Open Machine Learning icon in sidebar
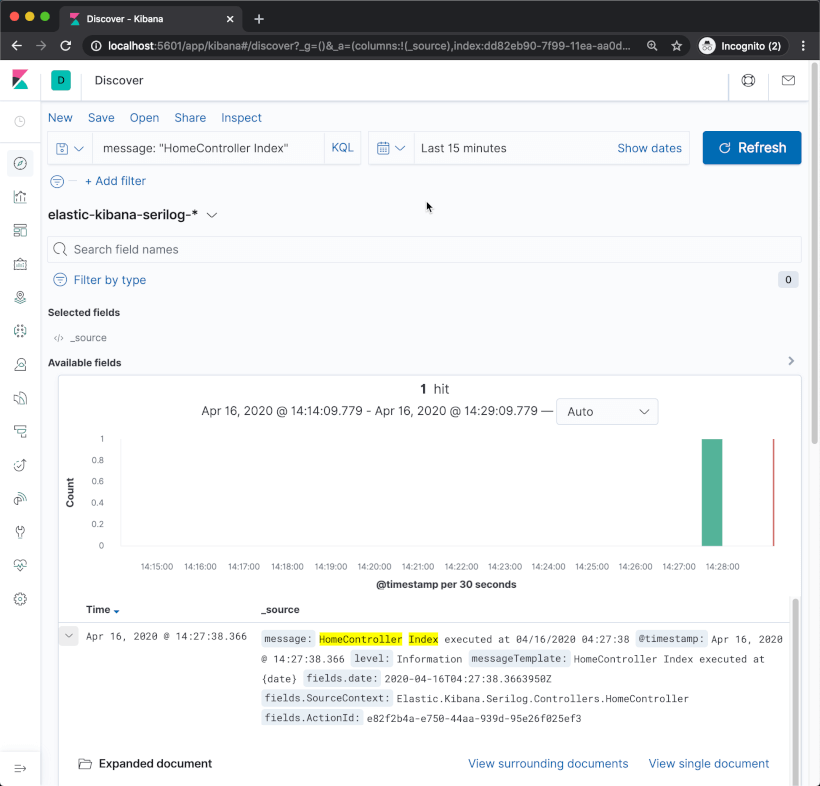This screenshot has height=786, width=820. [x=20, y=331]
